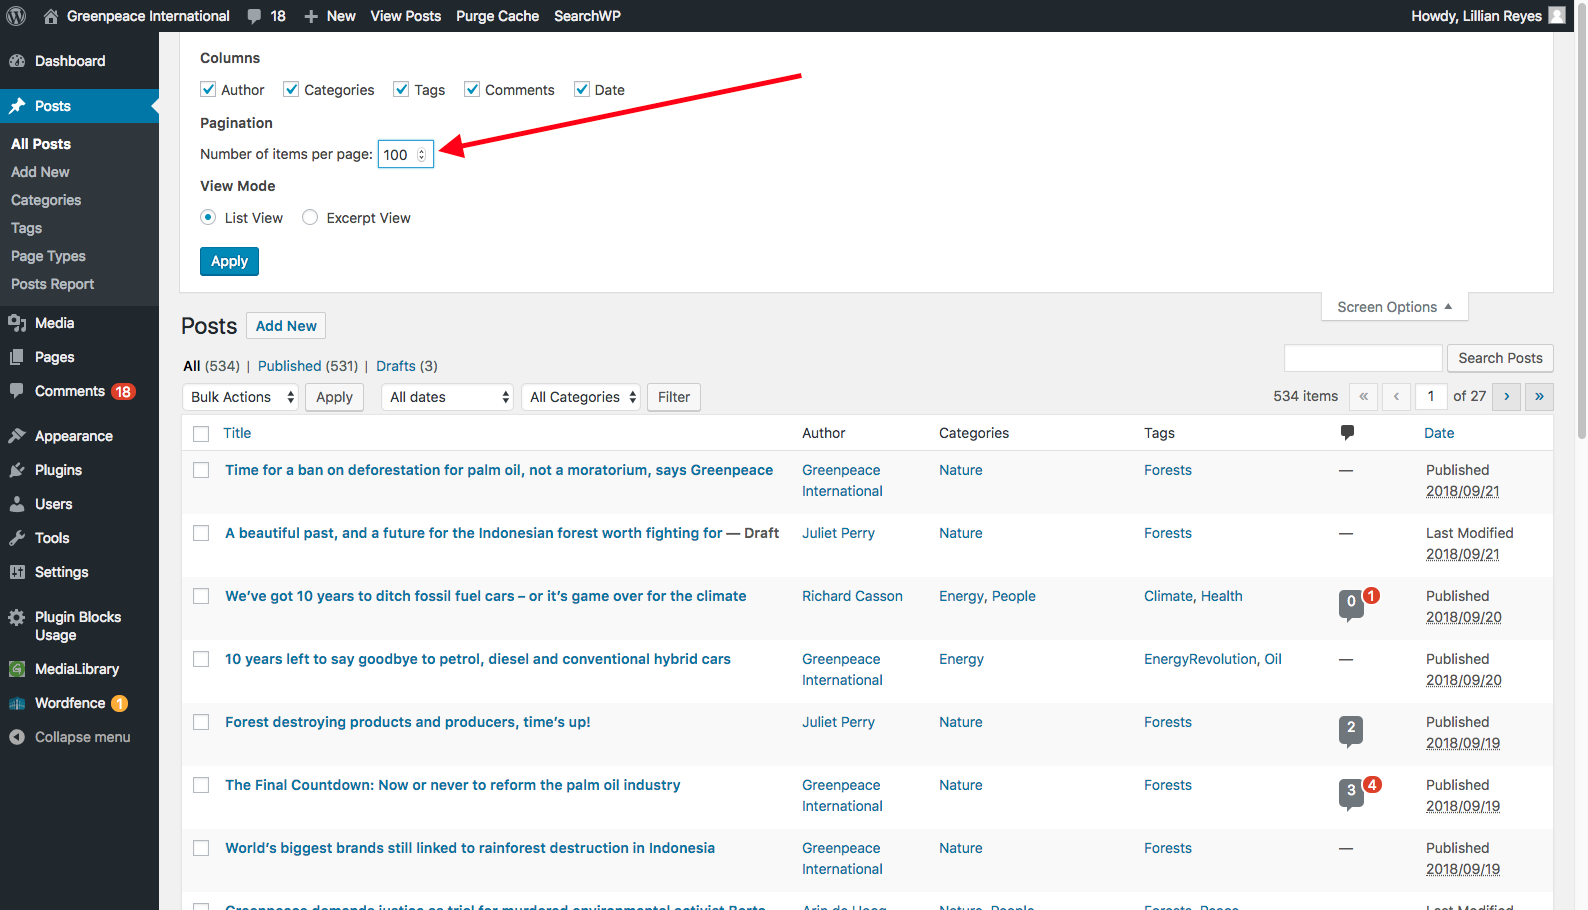Click the plus icon next to New
This screenshot has width=1588, height=910.
tap(311, 16)
